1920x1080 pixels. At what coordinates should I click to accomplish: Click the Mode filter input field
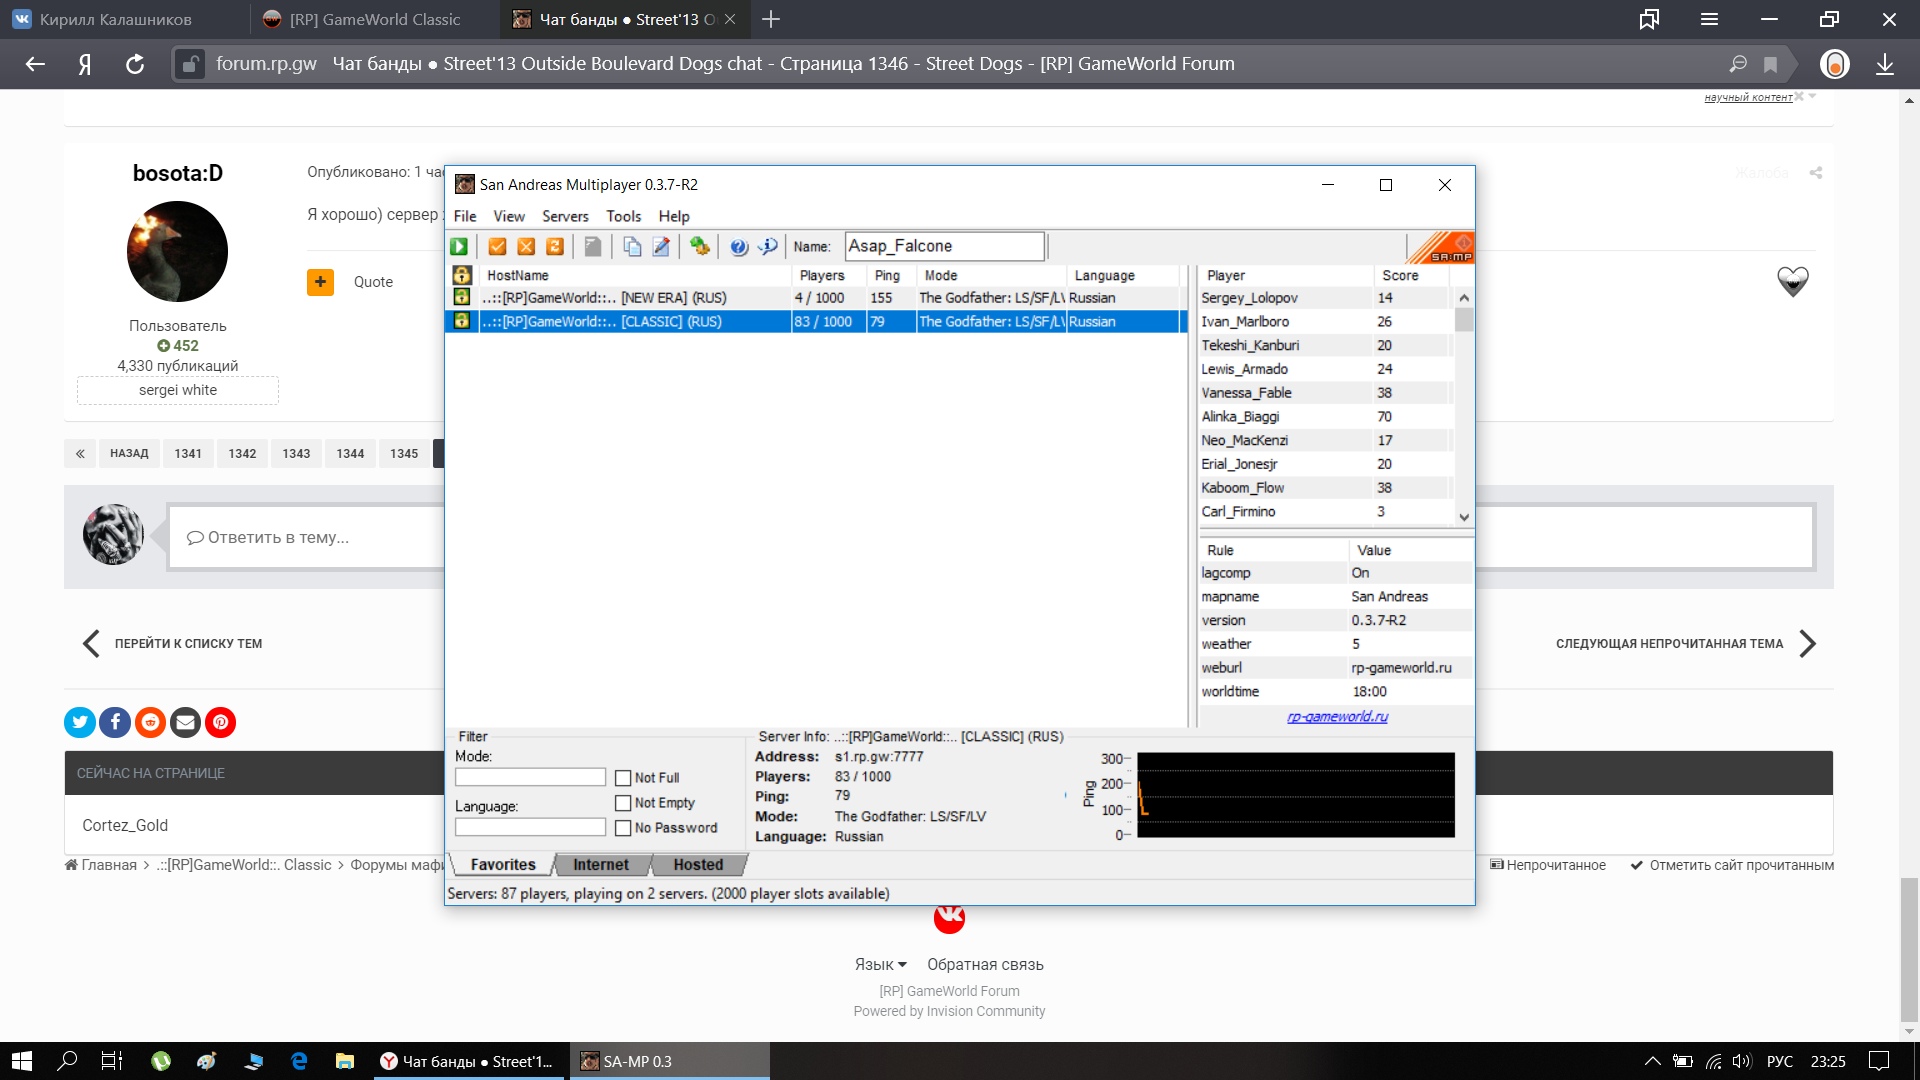(x=530, y=777)
